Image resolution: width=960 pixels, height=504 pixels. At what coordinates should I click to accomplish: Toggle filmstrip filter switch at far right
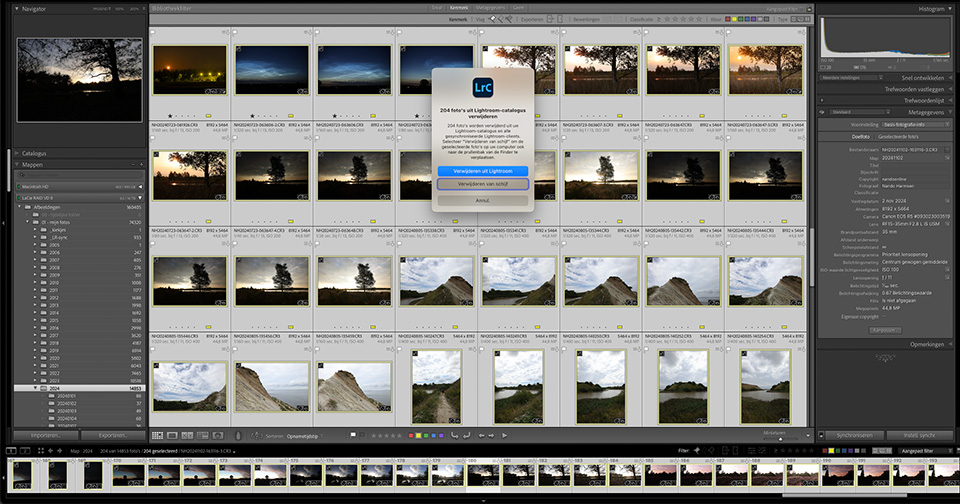pos(956,451)
